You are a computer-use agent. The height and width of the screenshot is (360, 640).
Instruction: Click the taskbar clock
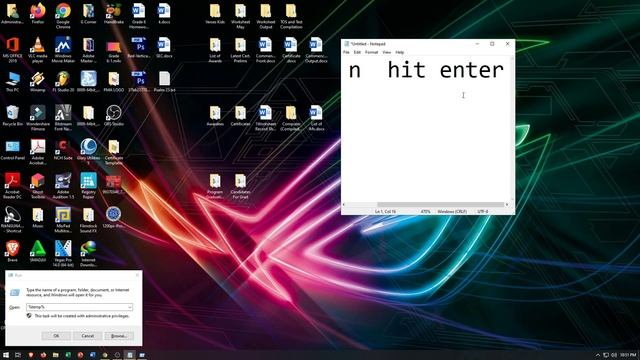coord(628,355)
